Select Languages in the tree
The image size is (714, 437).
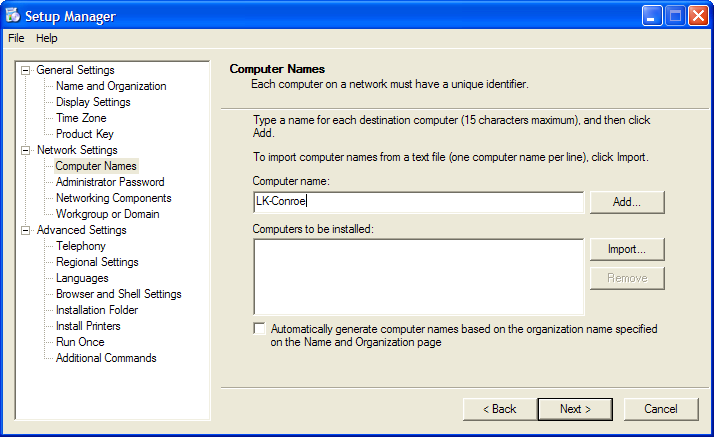point(82,278)
